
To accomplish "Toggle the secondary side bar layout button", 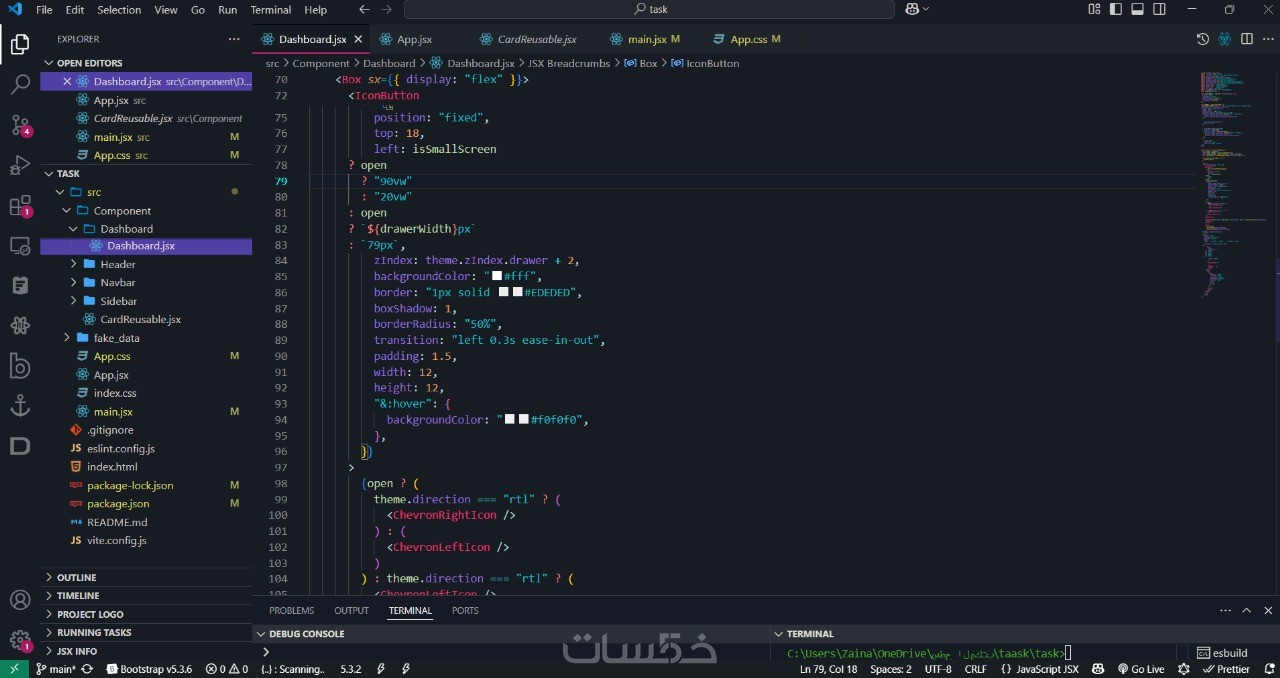I will [1159, 10].
